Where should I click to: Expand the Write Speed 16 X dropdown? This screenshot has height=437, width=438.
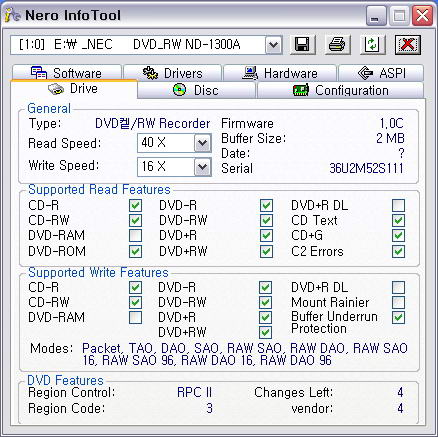tap(202, 167)
